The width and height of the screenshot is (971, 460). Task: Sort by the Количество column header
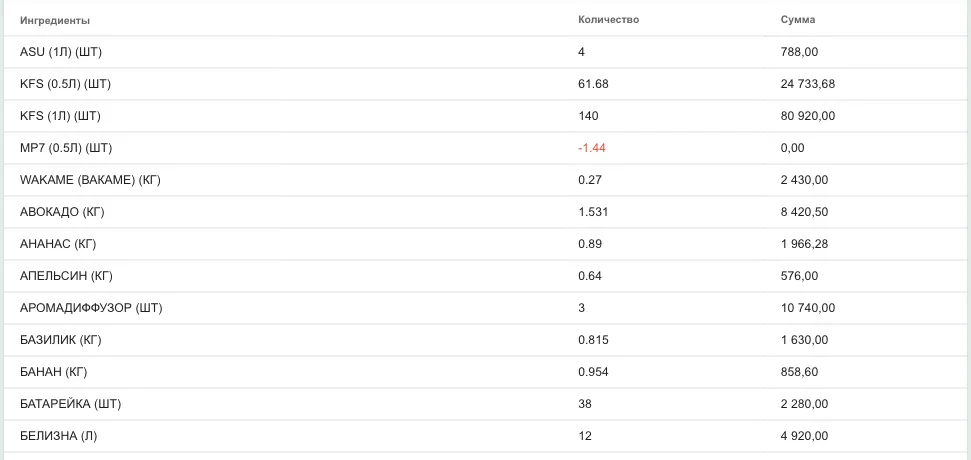608,20
